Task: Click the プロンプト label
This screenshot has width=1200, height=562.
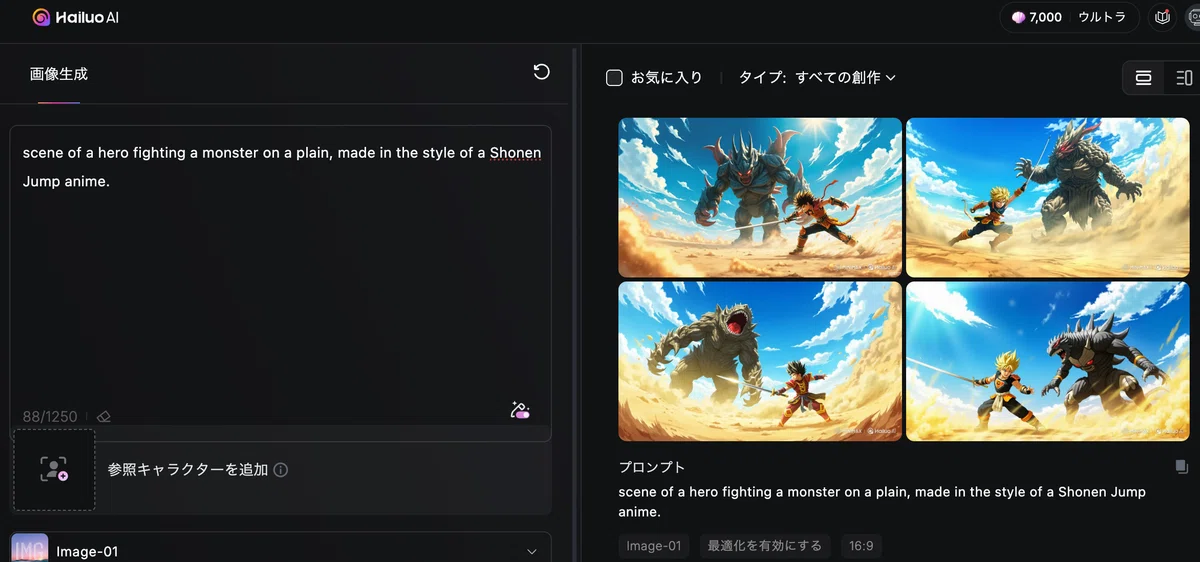Action: (x=652, y=467)
